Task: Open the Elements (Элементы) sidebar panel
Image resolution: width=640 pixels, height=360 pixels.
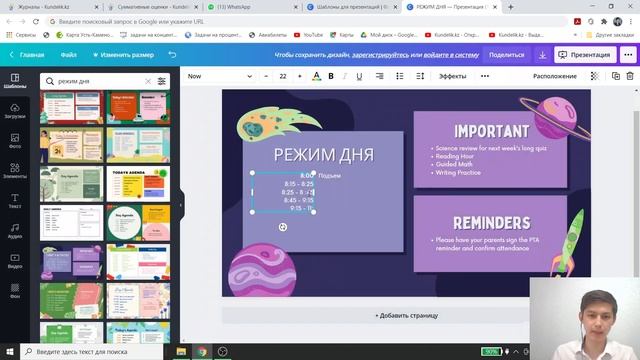Action: click(x=15, y=171)
